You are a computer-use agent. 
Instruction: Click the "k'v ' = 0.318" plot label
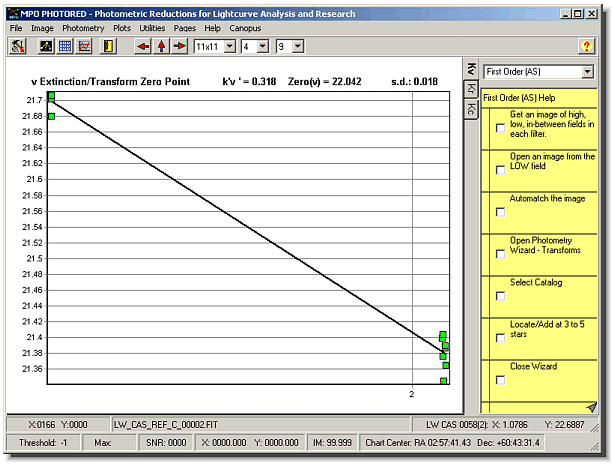(x=249, y=82)
